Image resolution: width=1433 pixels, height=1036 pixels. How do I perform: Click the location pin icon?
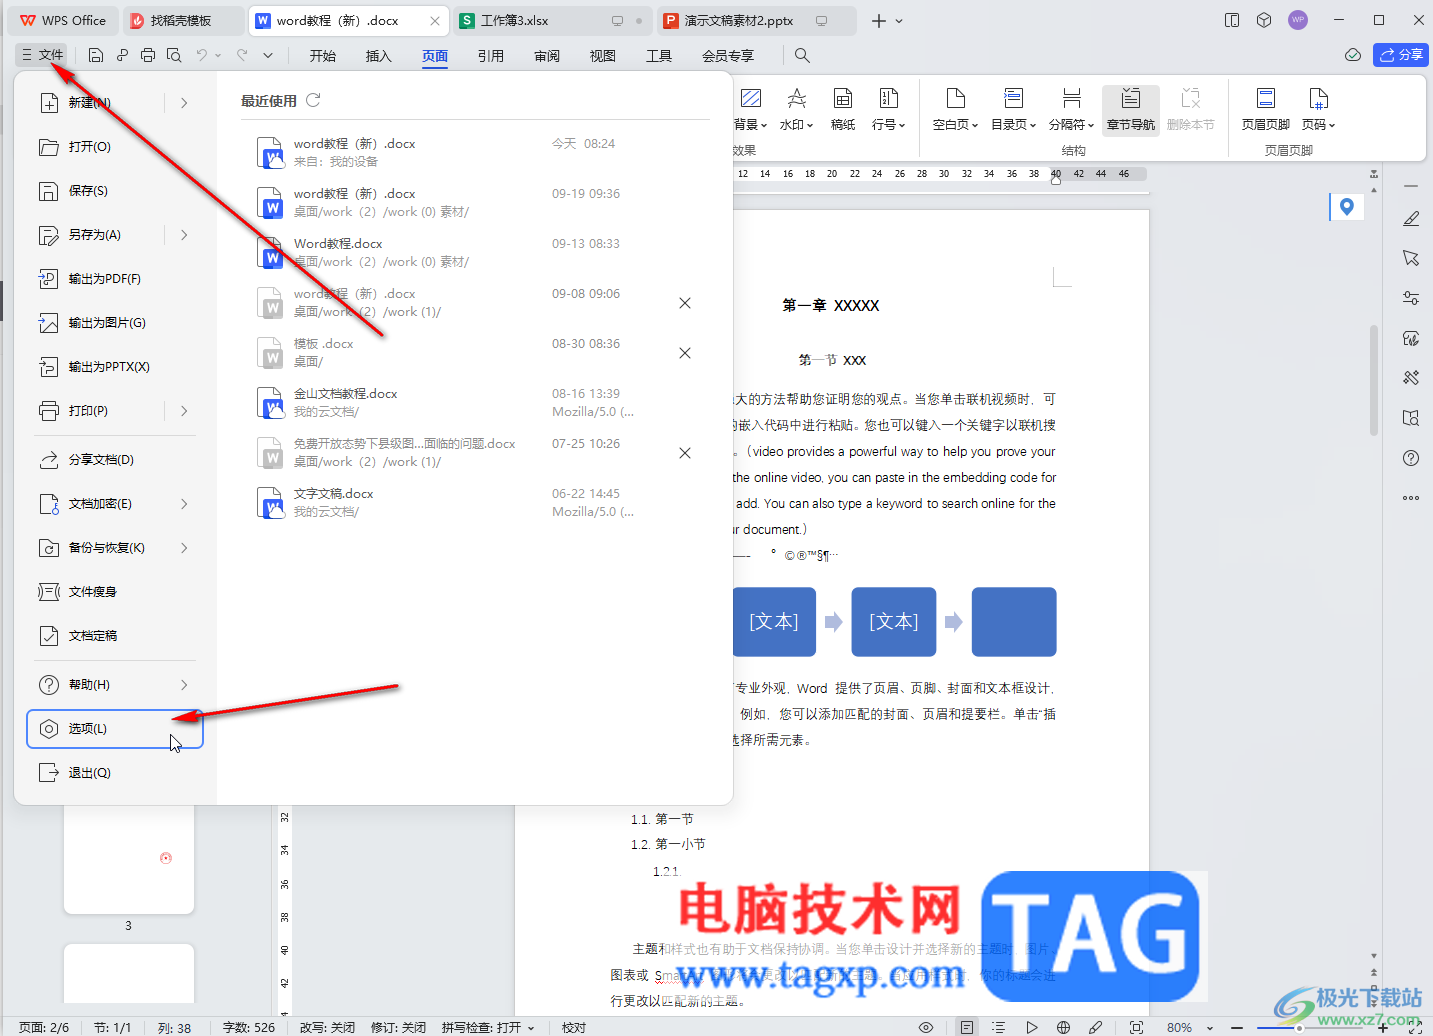(1347, 207)
